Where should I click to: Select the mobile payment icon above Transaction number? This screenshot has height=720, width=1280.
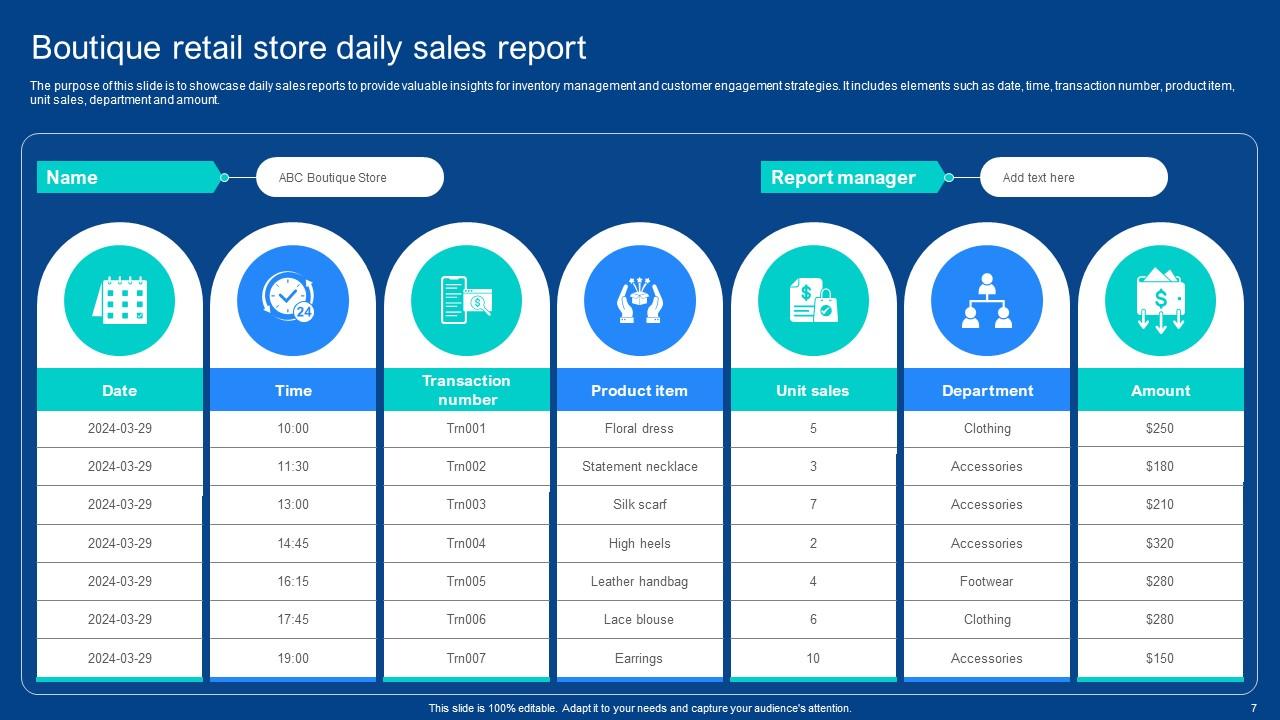tap(466, 300)
